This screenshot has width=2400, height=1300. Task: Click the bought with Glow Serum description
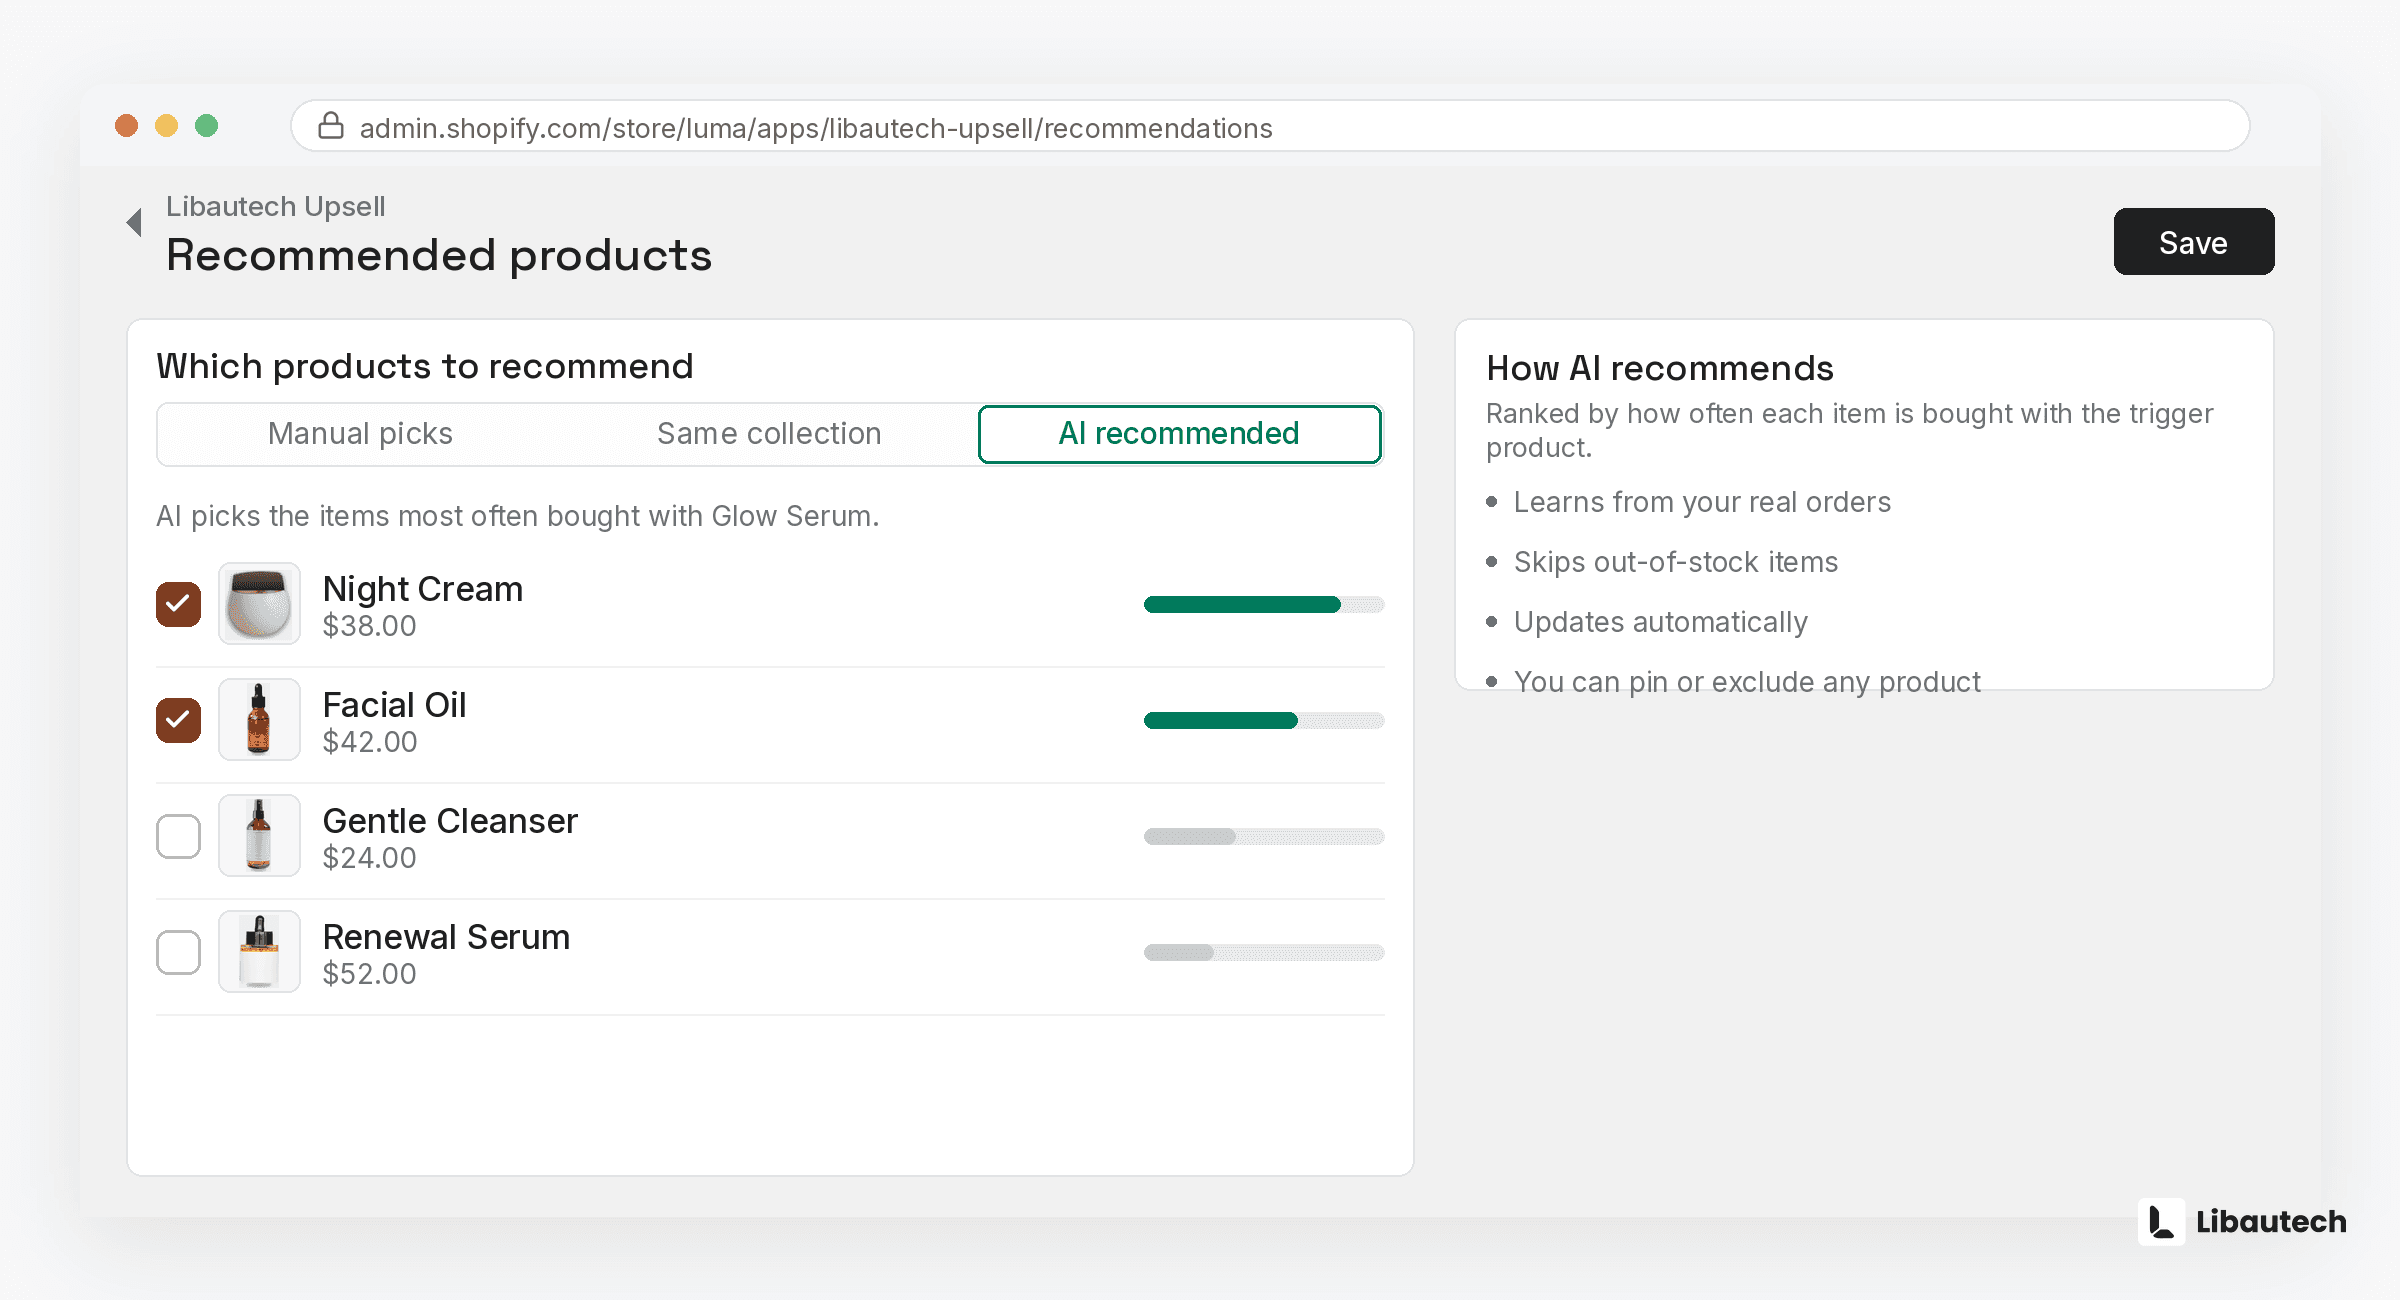click(x=518, y=516)
